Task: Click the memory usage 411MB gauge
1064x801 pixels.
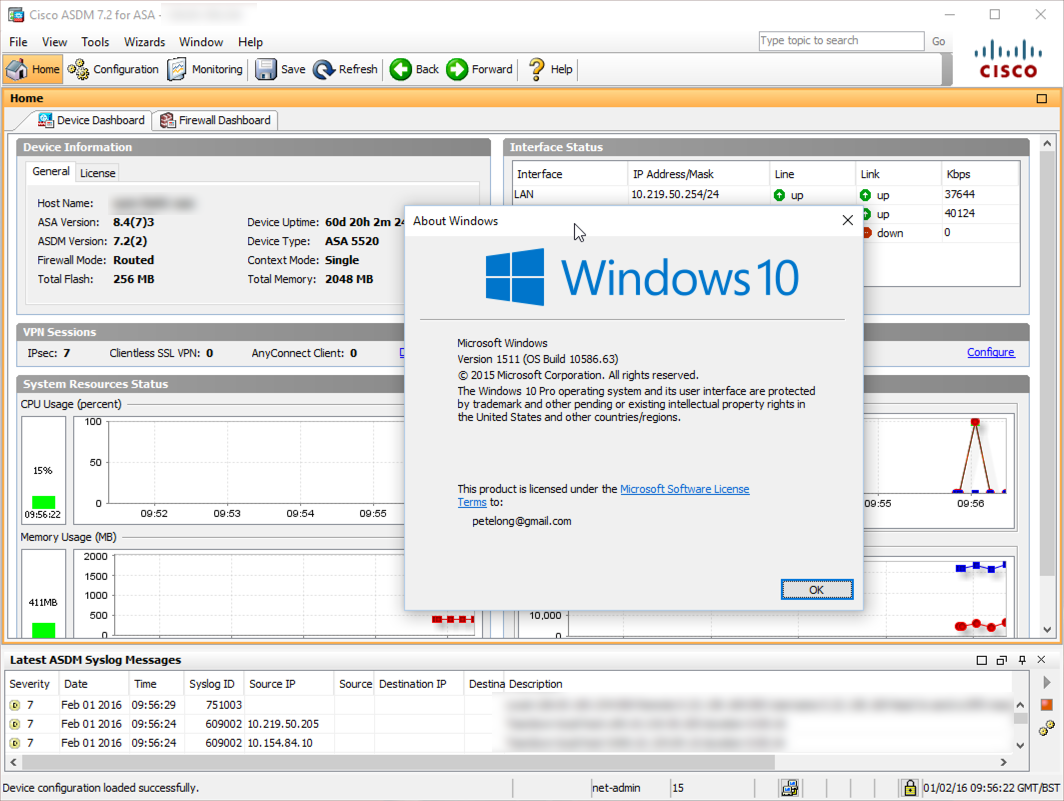Action: pyautogui.click(x=43, y=595)
